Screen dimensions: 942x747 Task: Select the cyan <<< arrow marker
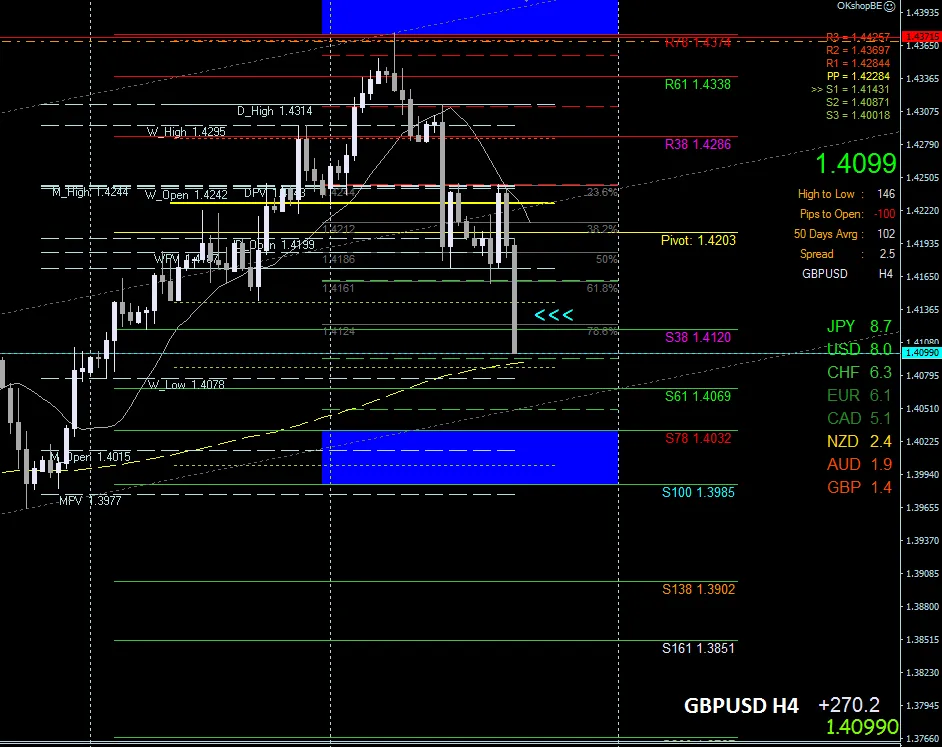553,315
